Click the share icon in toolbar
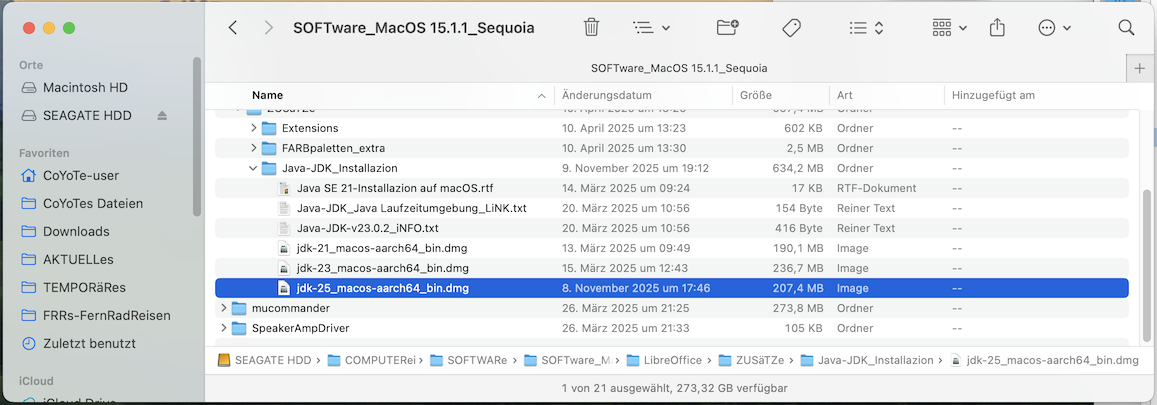 [996, 28]
